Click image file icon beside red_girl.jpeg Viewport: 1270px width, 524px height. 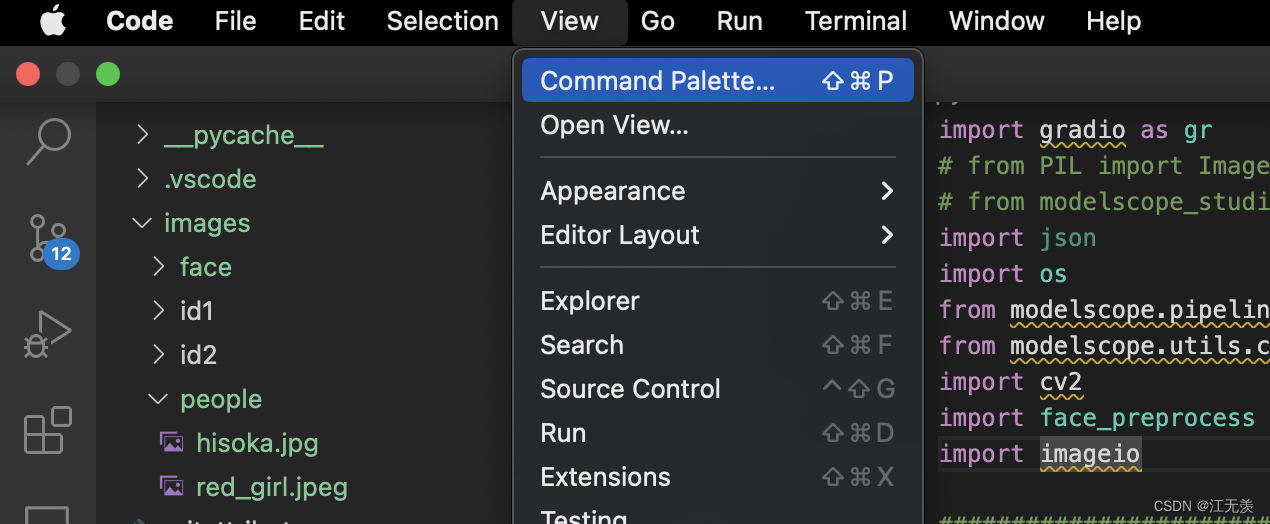coord(172,487)
